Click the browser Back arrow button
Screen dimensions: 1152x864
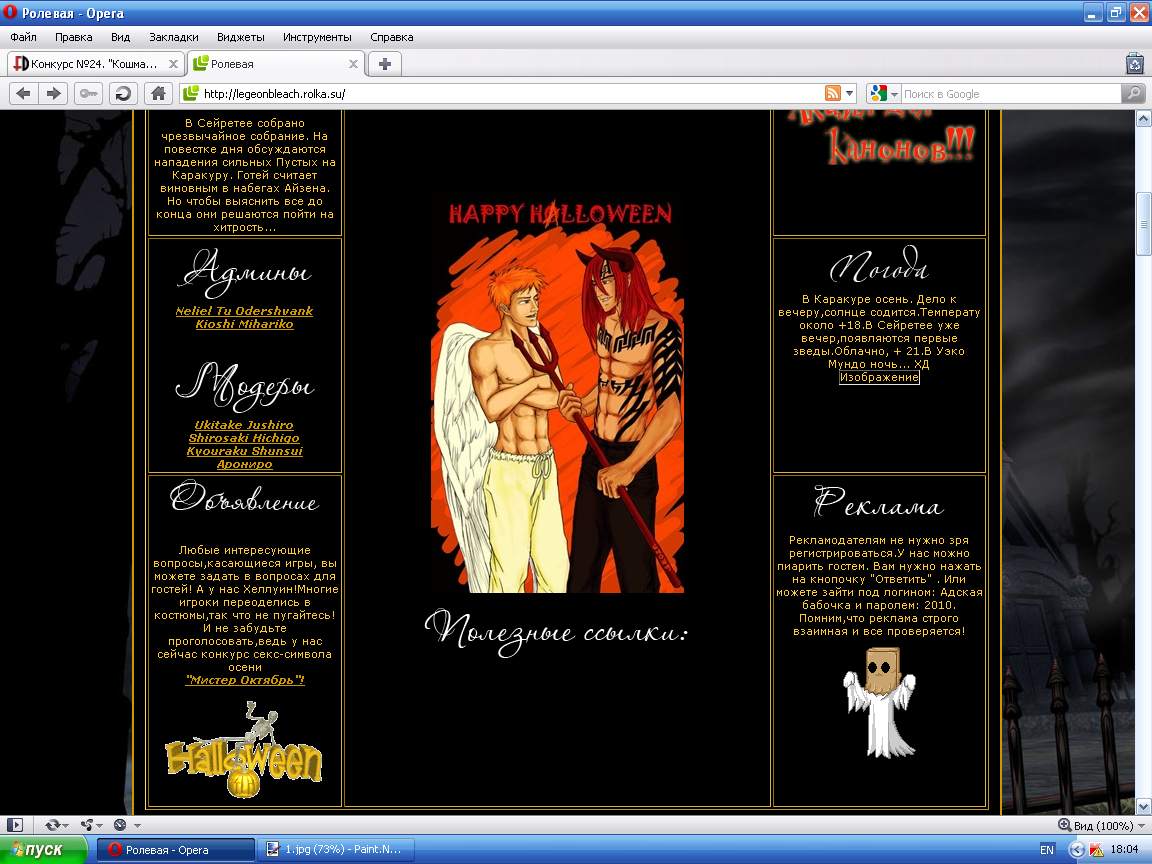click(23, 93)
